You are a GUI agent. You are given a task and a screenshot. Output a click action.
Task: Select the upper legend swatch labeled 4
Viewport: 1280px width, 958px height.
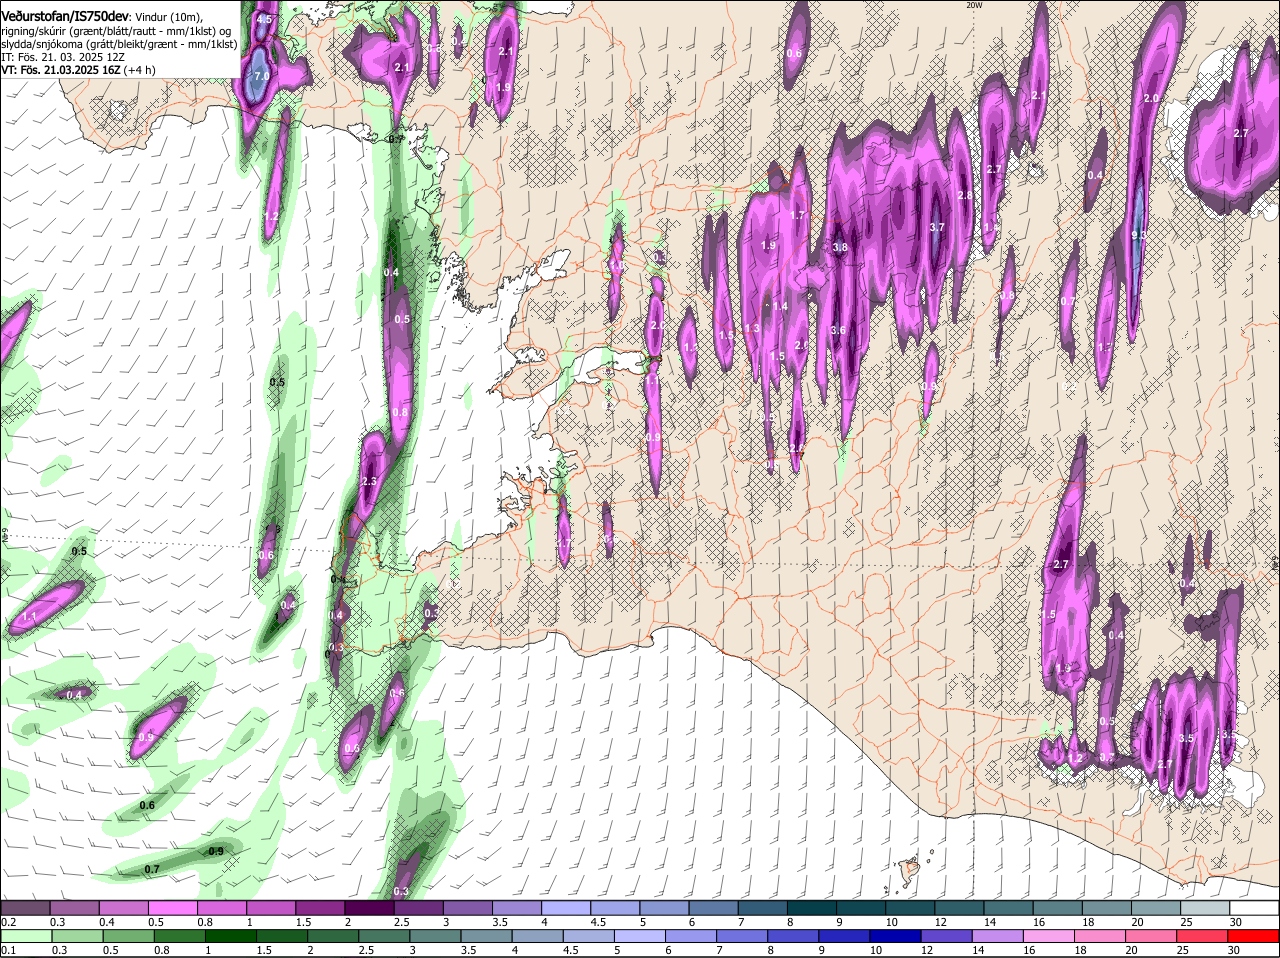[x=566, y=907]
